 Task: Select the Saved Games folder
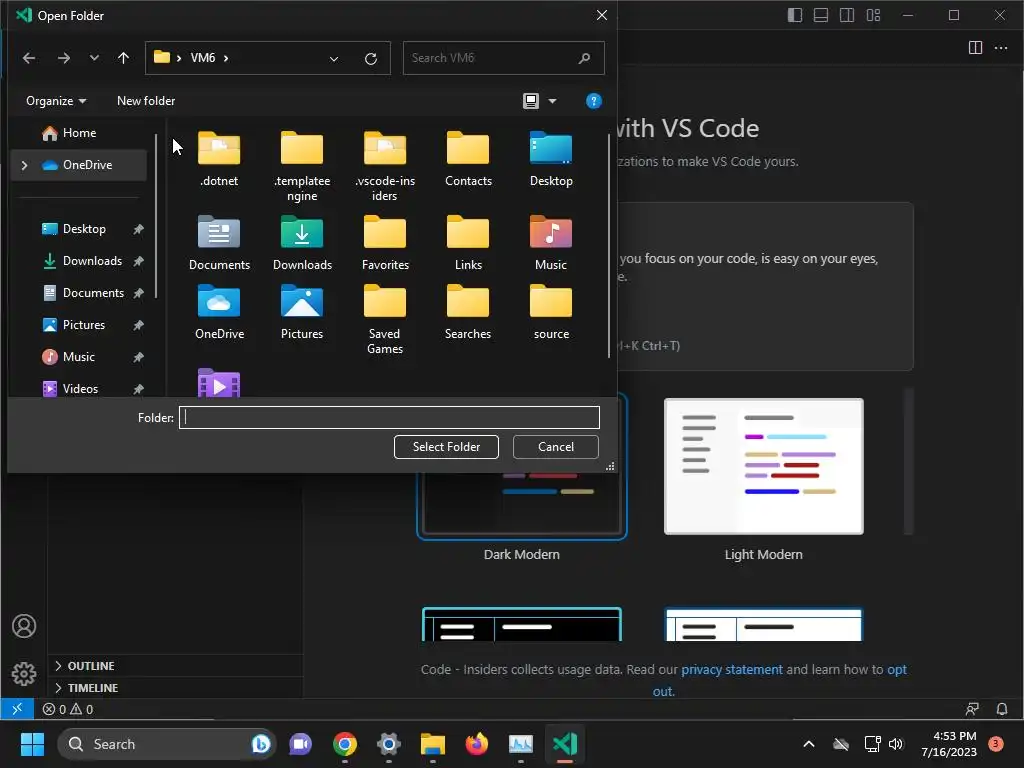[385, 319]
